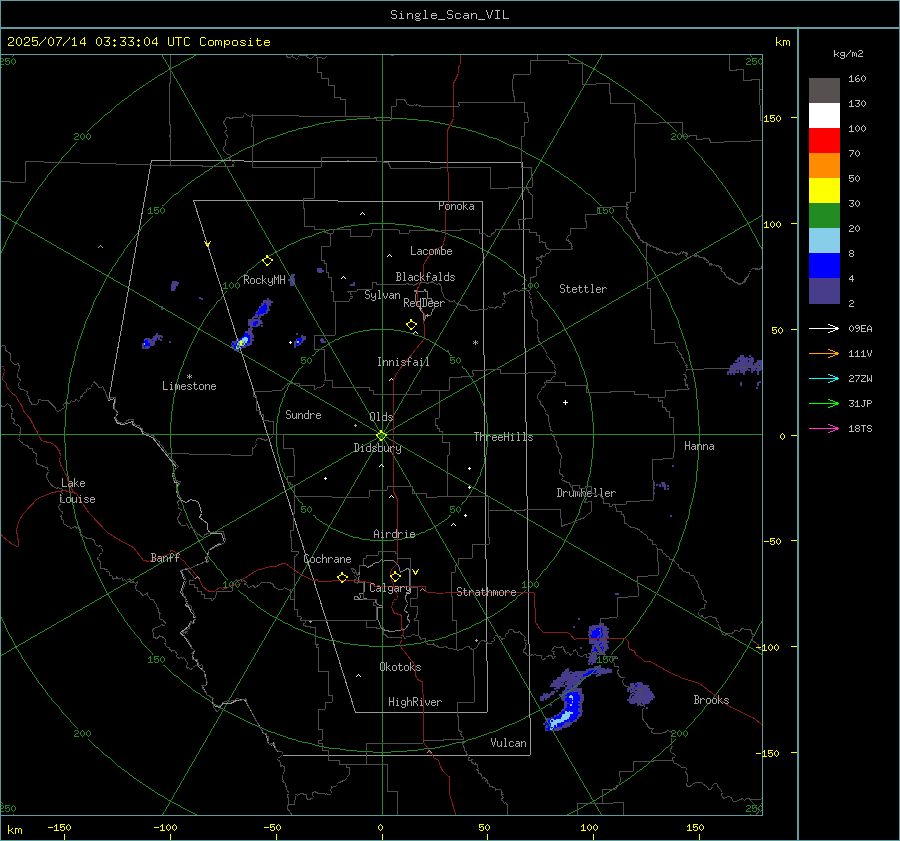Click the radar center diamond marker at Didsbury
The width and height of the screenshot is (900, 841).
pos(382,436)
